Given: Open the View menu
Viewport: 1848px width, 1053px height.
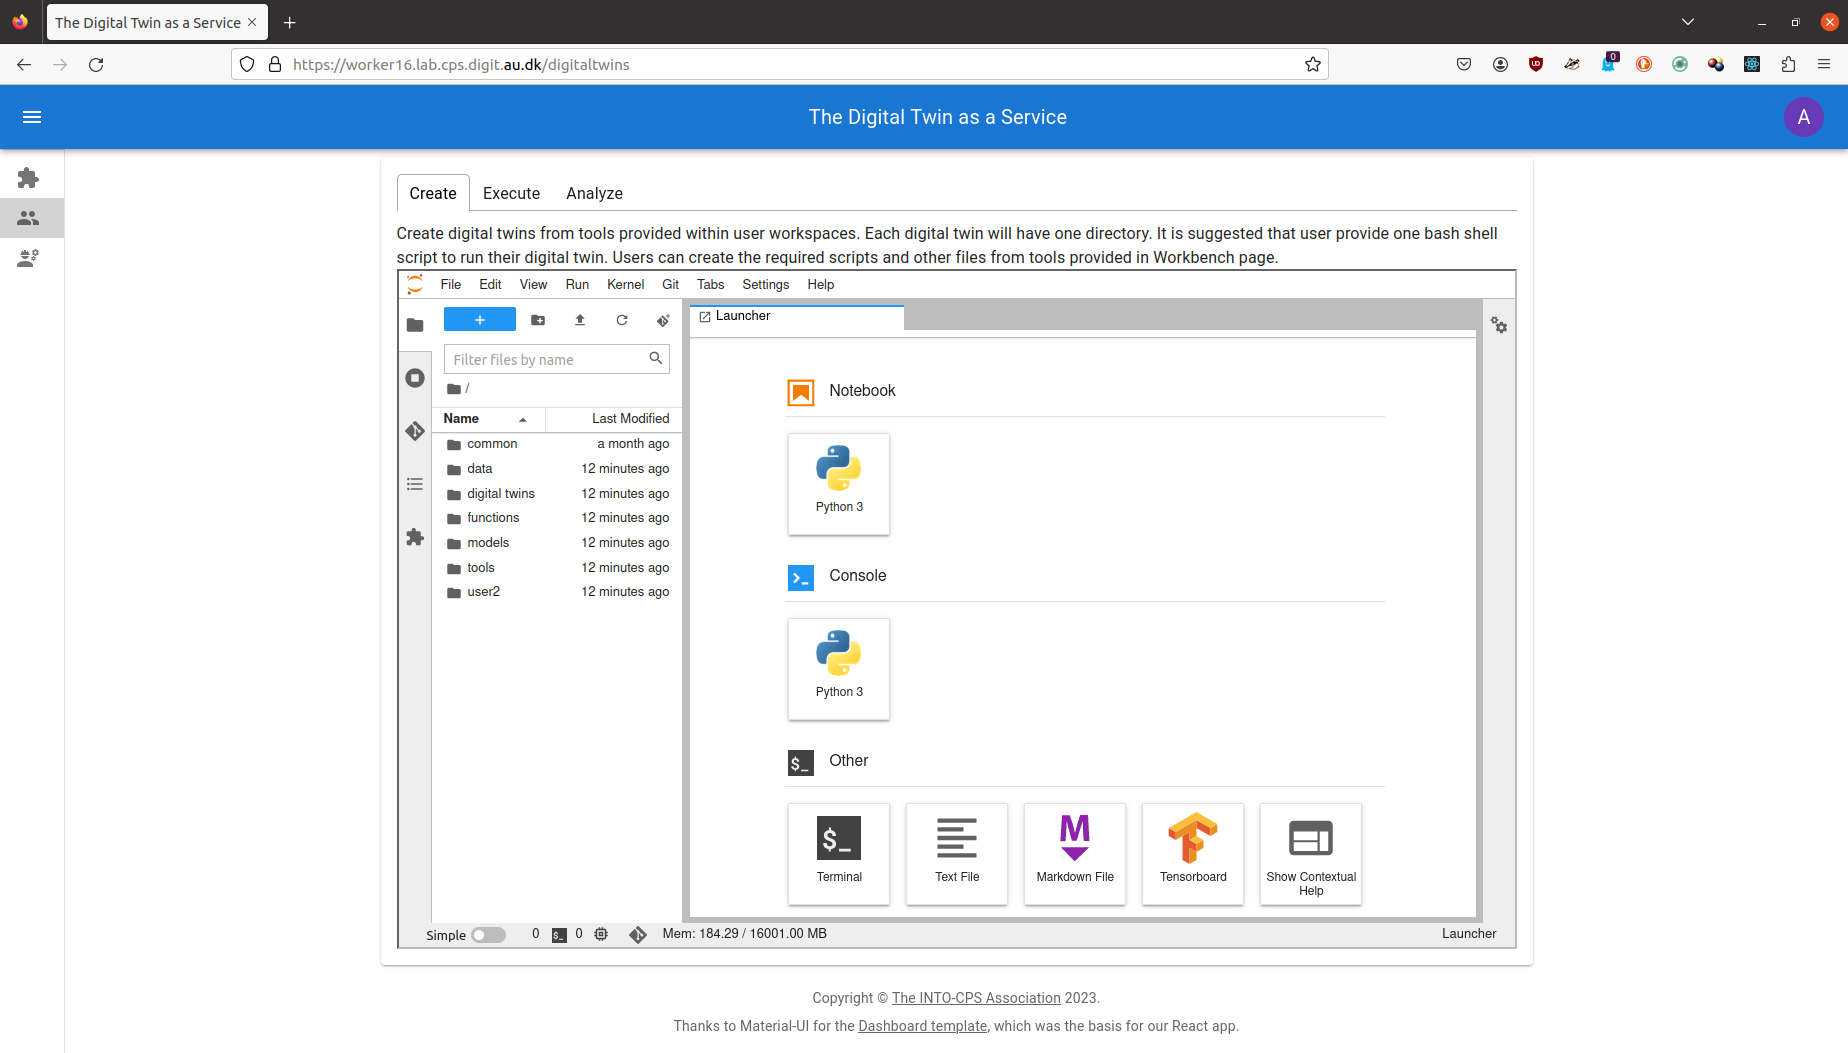Looking at the screenshot, I should point(533,284).
